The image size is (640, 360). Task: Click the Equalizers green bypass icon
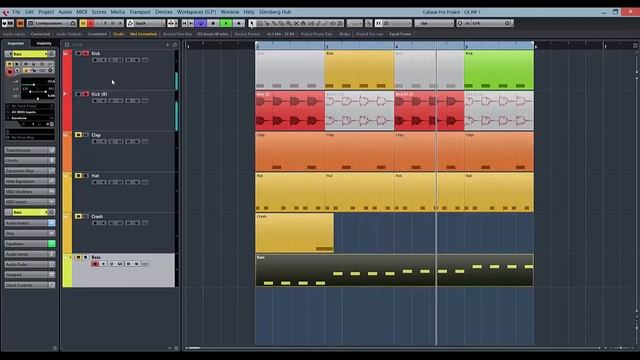[x=51, y=244]
